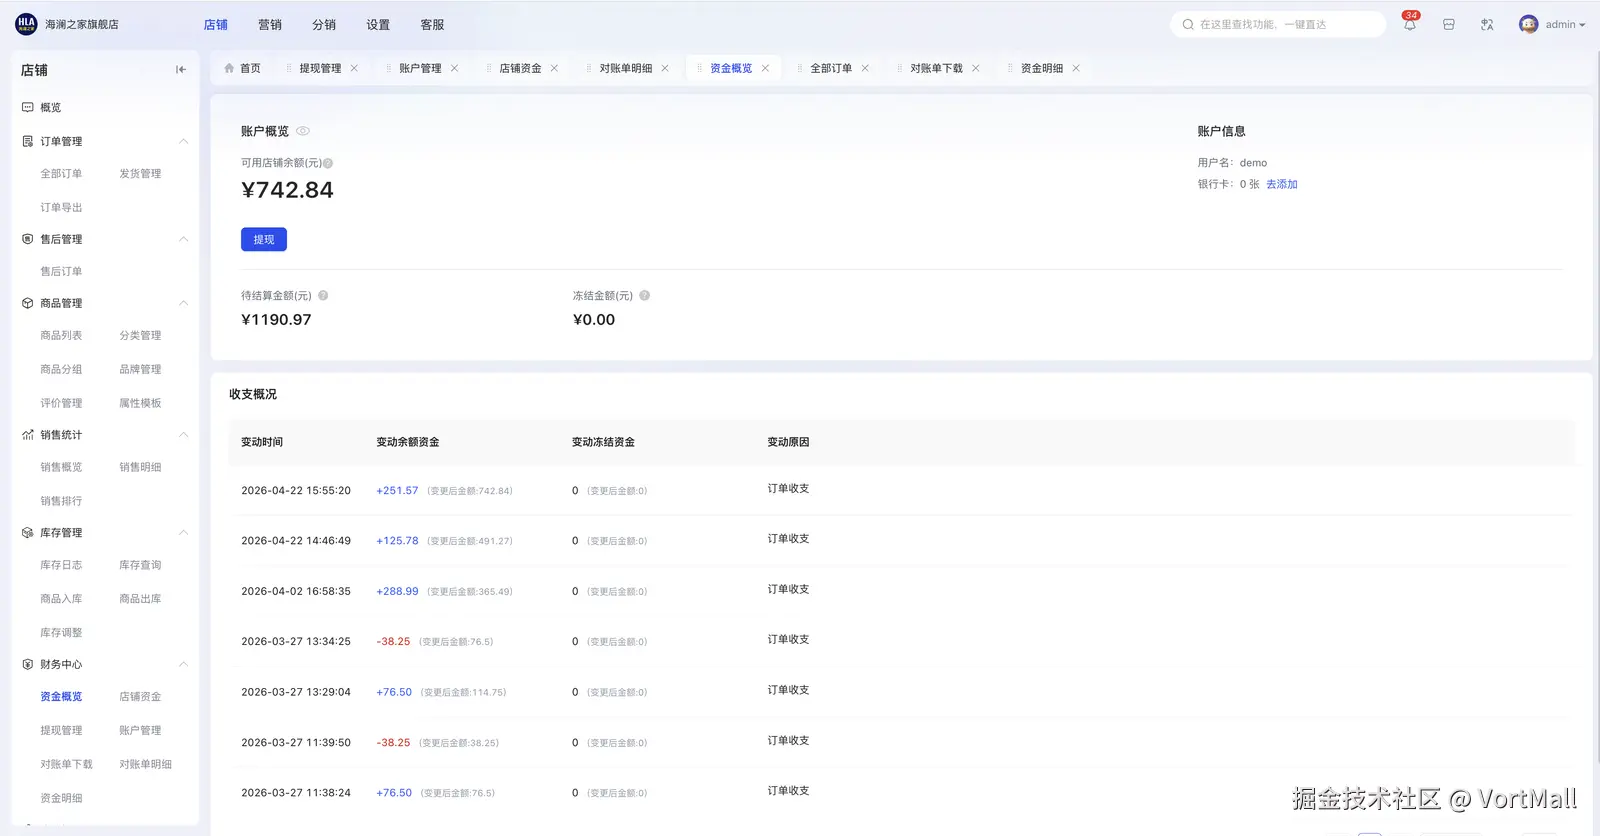
Task: Open the notification bell
Action: [x=1409, y=25]
